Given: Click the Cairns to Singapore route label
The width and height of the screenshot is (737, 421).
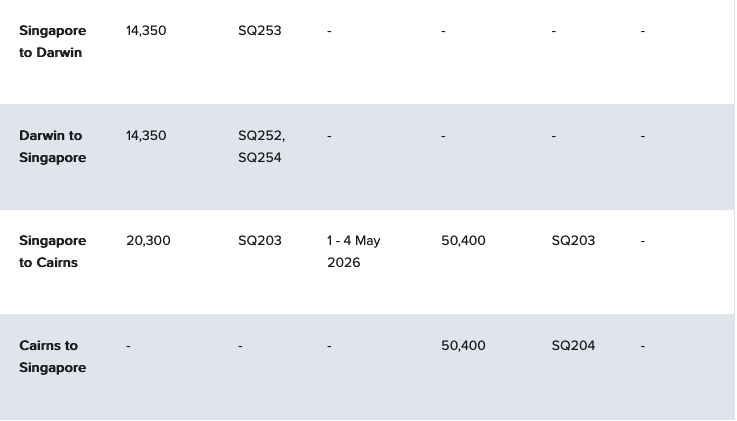Looking at the screenshot, I should [x=52, y=356].
